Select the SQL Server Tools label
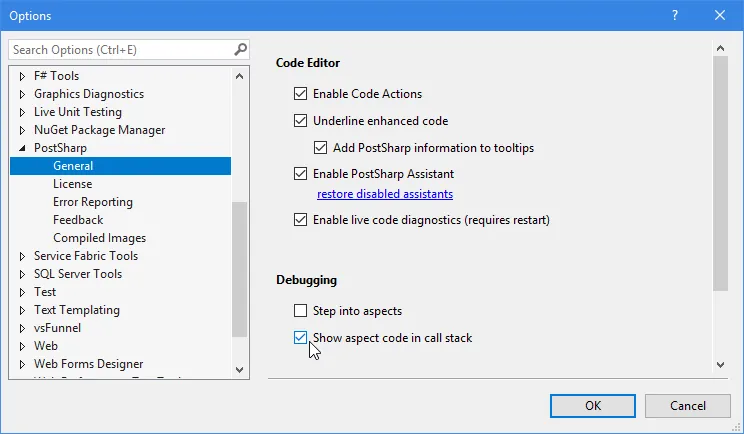 [x=78, y=274]
